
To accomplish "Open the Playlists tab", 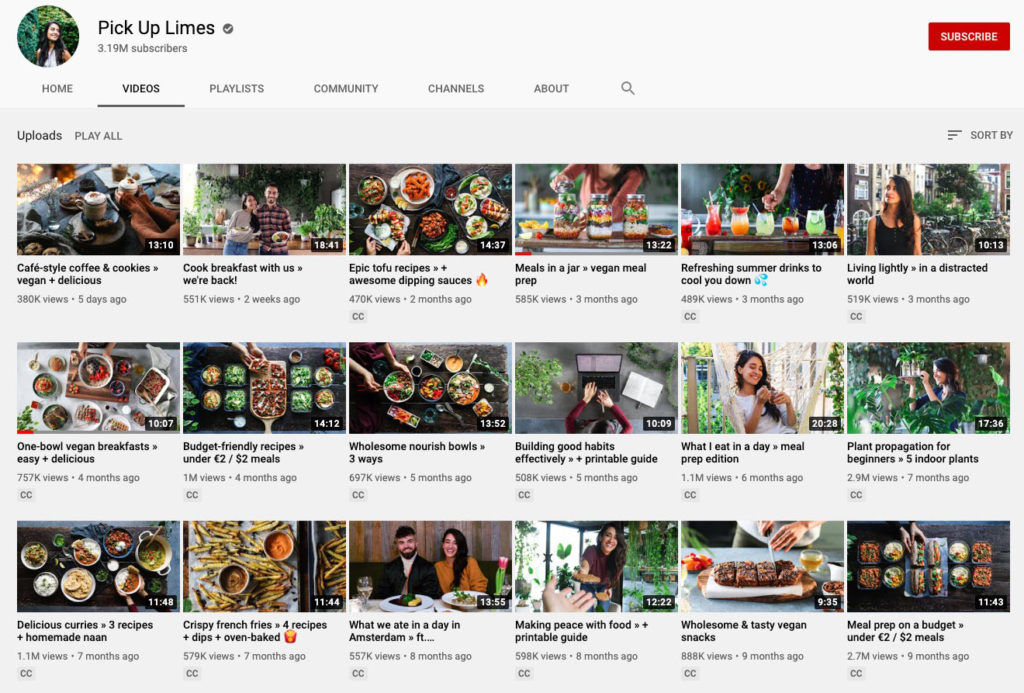I will tap(236, 88).
